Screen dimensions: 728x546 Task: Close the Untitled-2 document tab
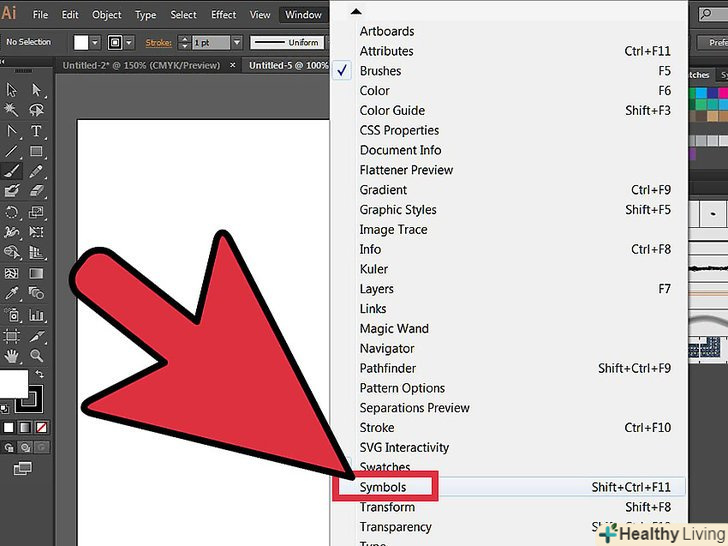click(x=233, y=65)
